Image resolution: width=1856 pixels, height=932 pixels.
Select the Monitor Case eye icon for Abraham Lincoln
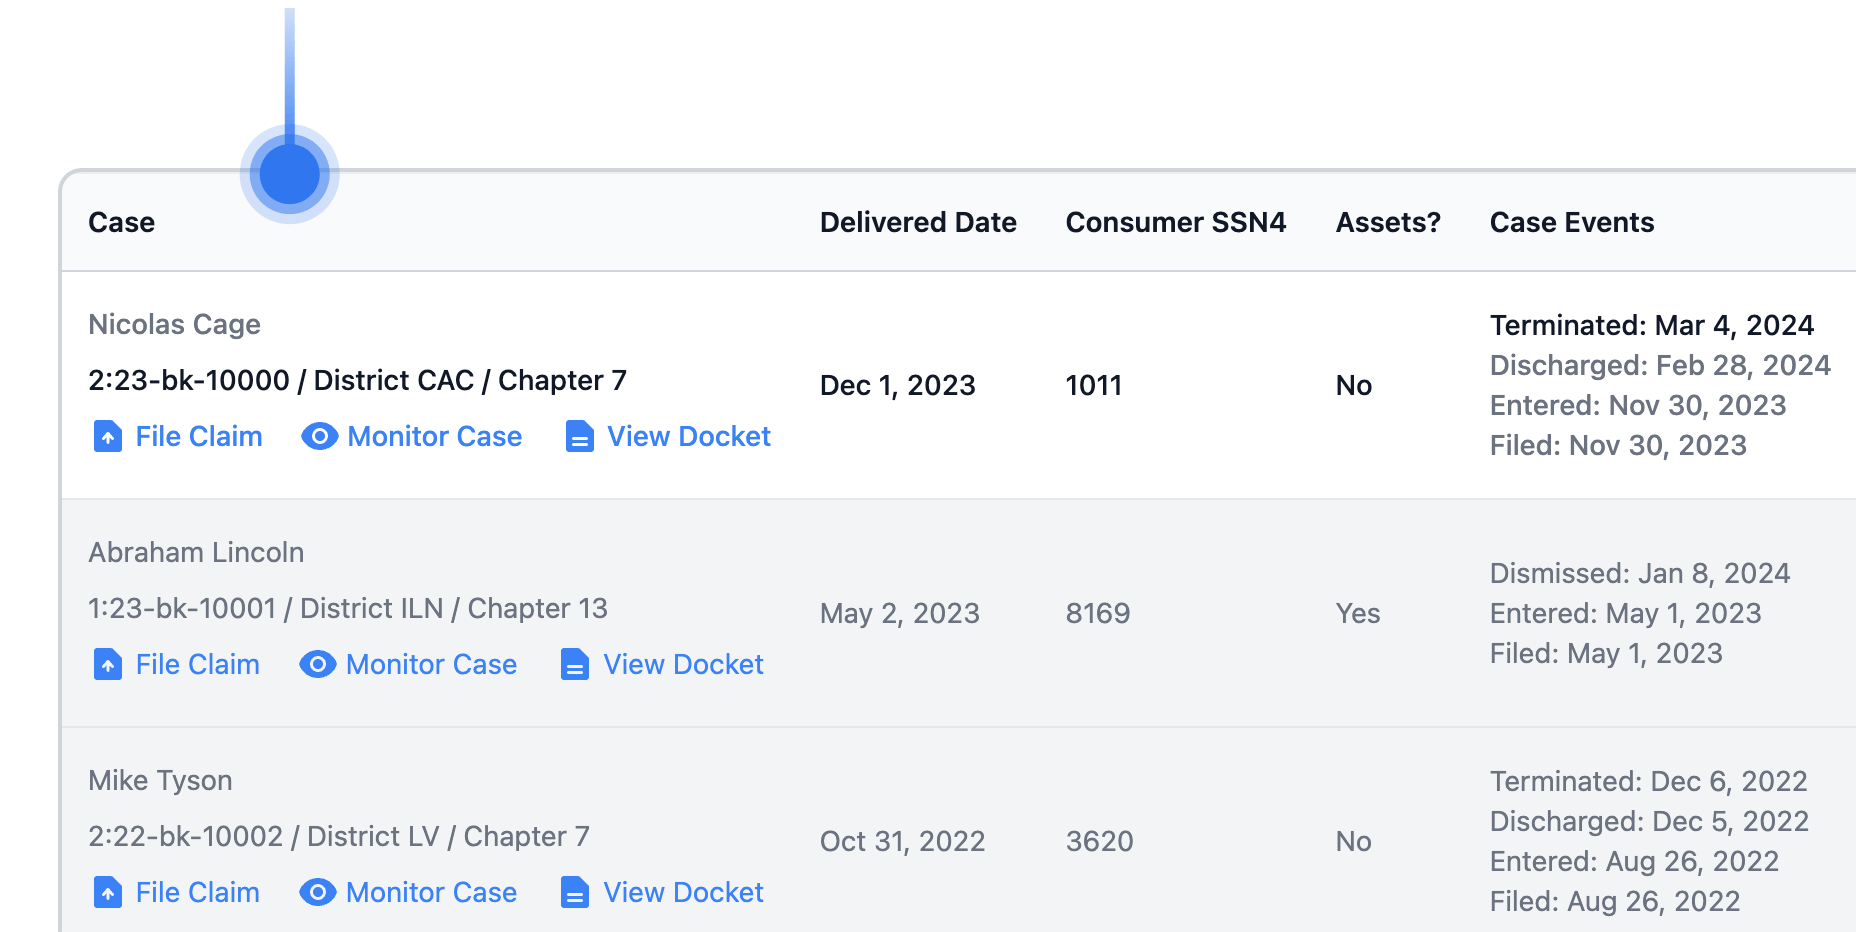[x=317, y=664]
